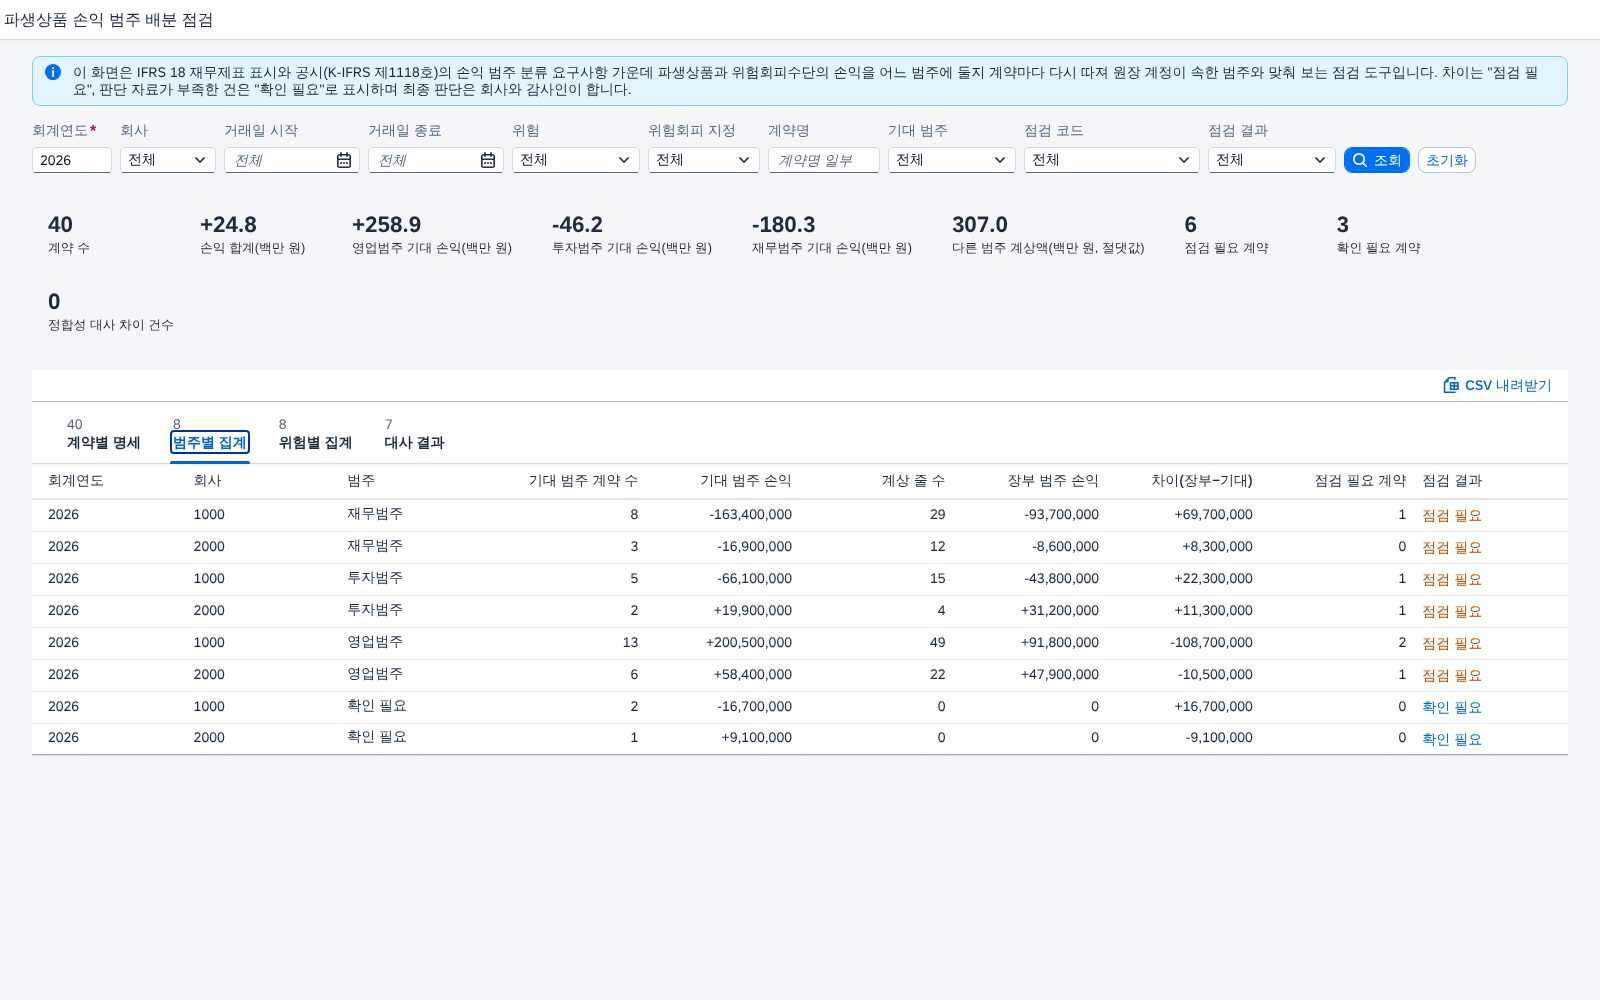Open the 대사 결과 tab
The height and width of the screenshot is (1000, 1600).
click(414, 442)
